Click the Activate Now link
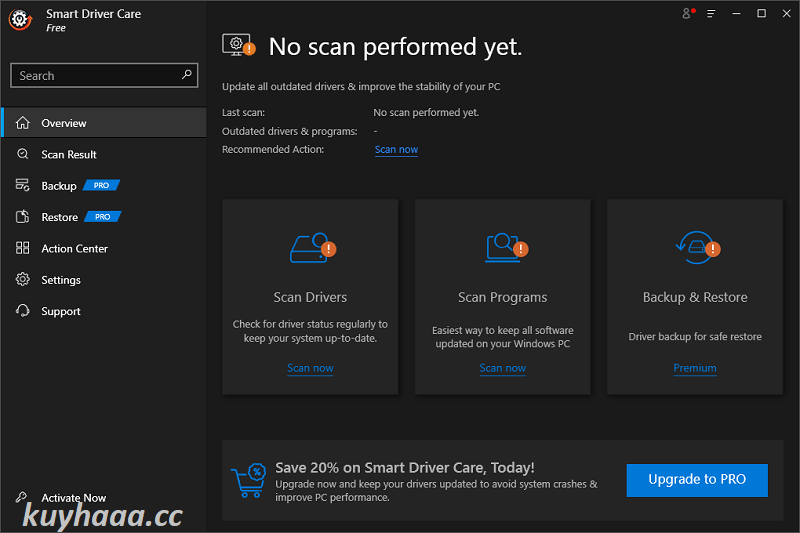 point(73,497)
